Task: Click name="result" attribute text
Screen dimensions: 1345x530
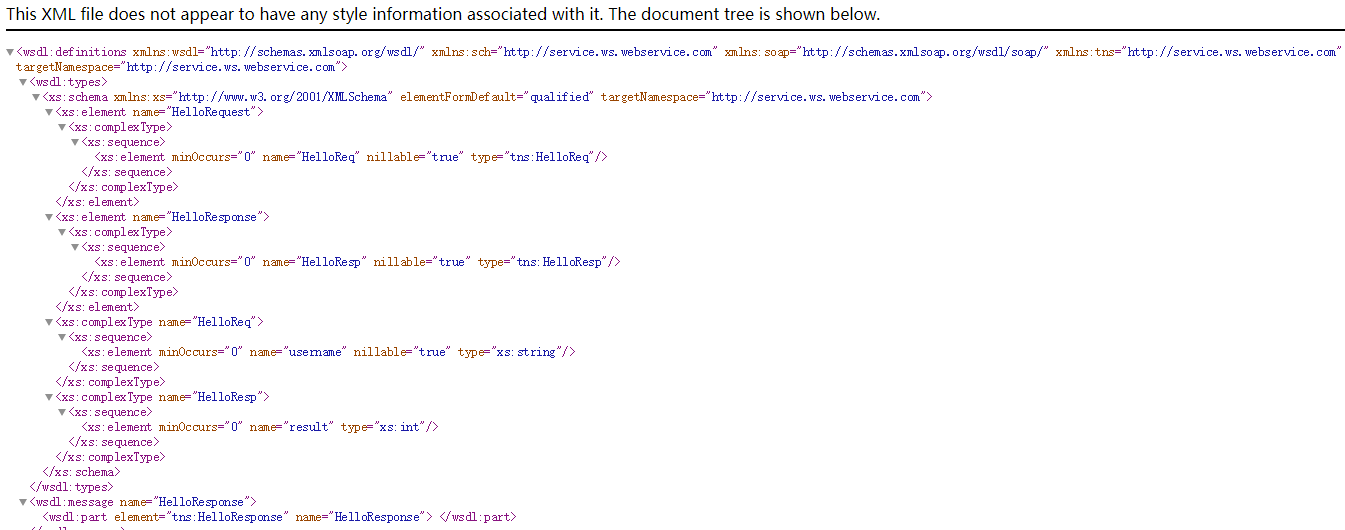Action: click(291, 427)
